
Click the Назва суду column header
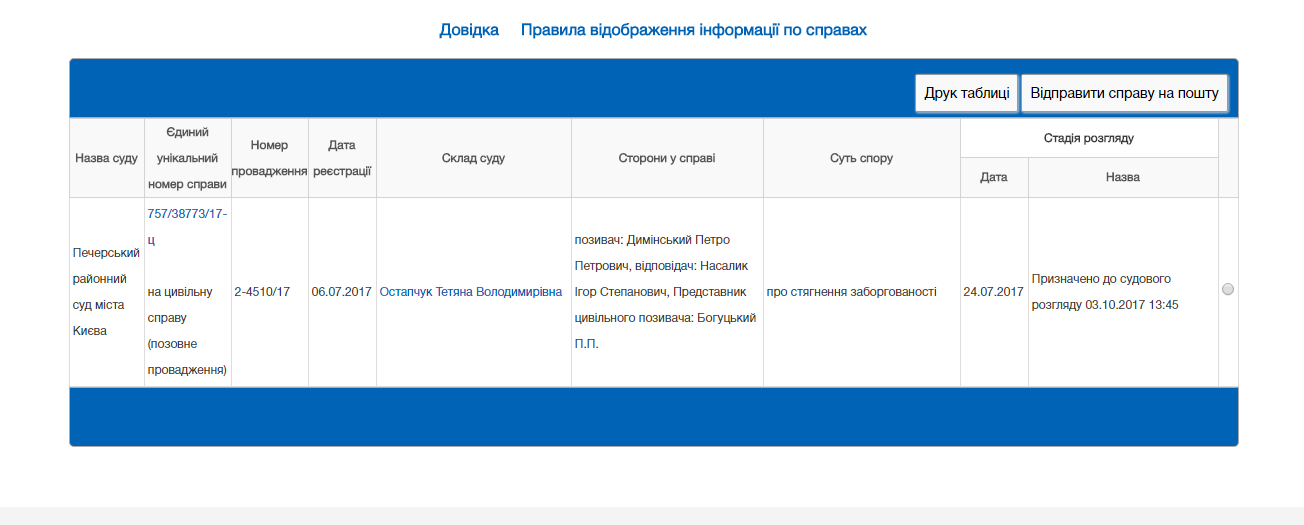107,158
